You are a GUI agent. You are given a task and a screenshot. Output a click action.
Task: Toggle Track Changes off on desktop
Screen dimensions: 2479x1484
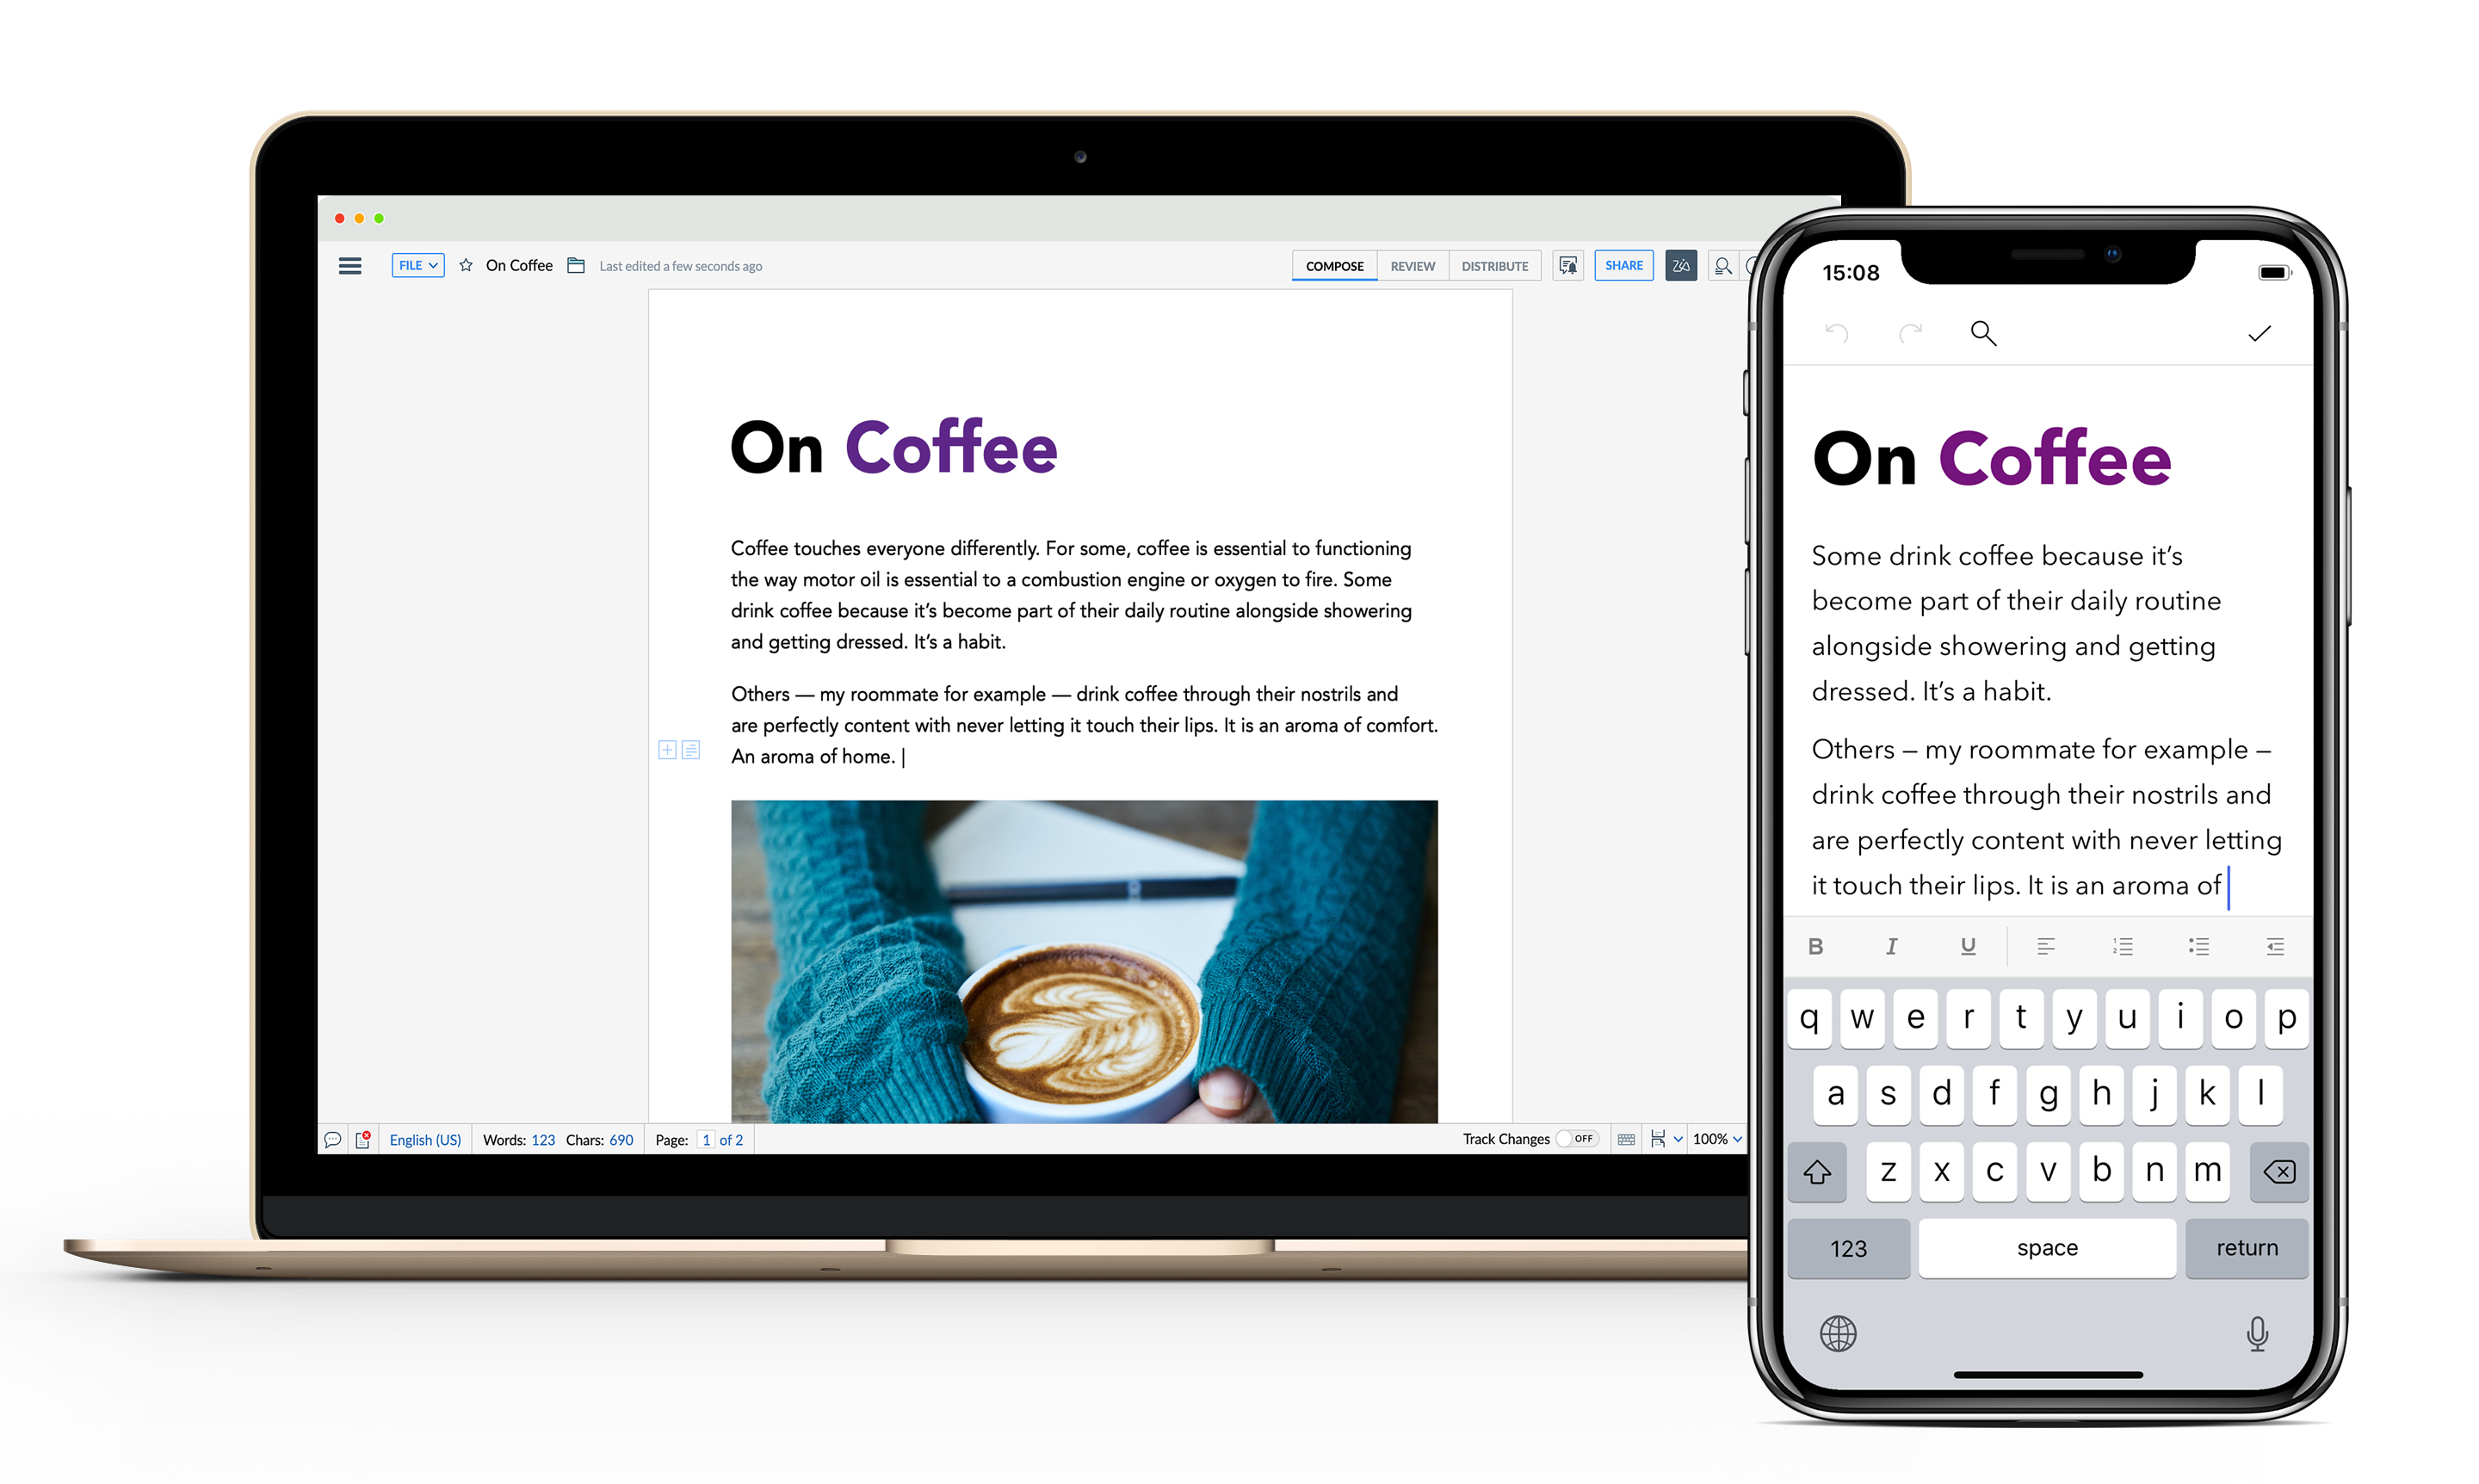(1577, 1138)
